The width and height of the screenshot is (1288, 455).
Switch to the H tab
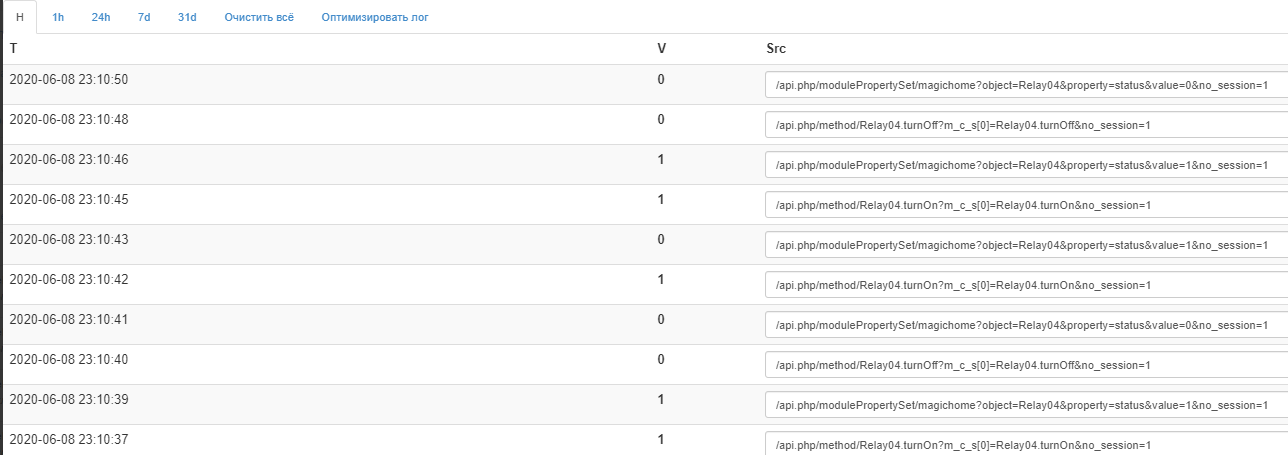[x=19, y=18]
